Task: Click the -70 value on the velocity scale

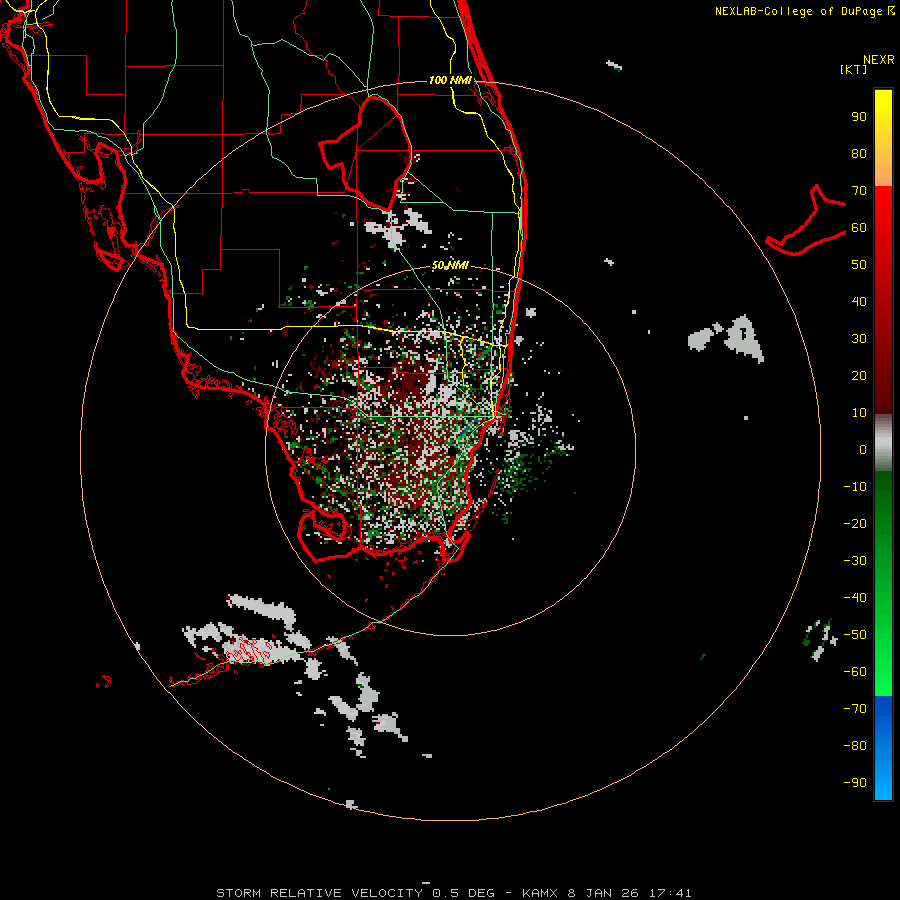Action: (855, 709)
